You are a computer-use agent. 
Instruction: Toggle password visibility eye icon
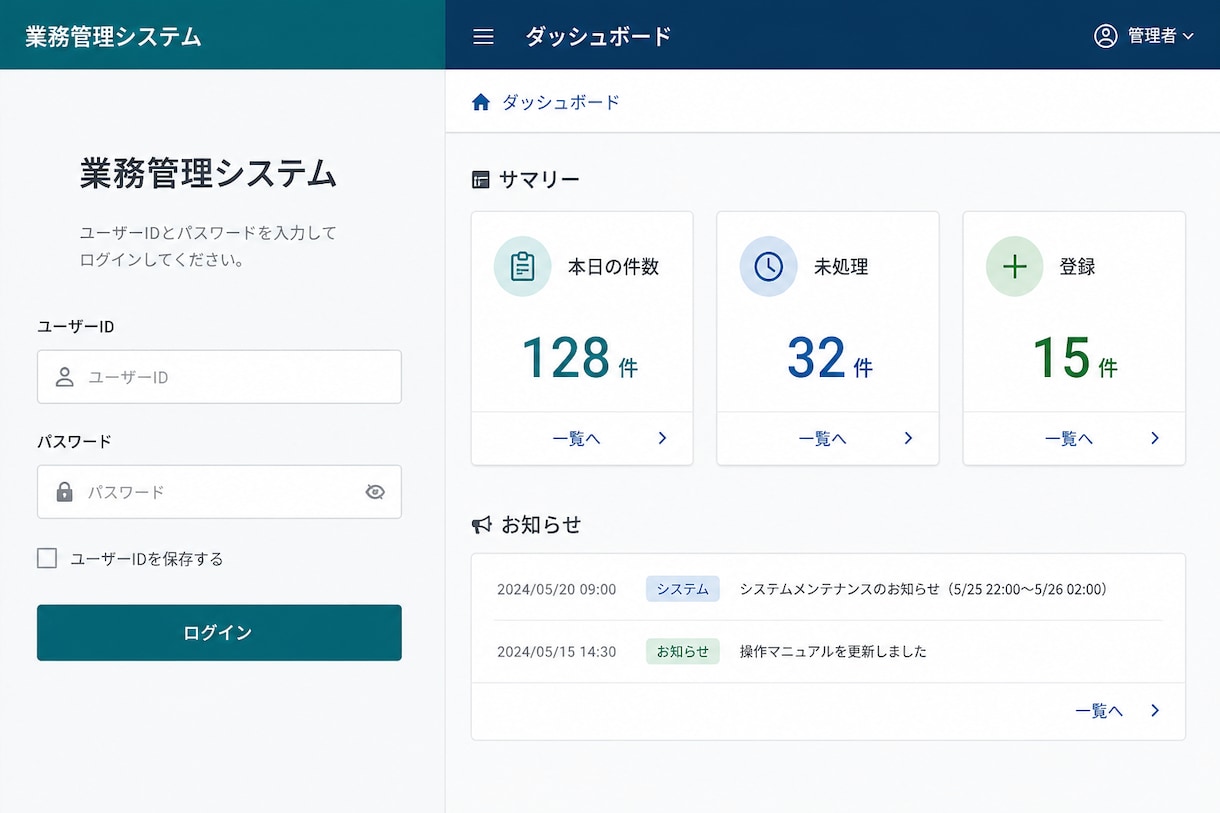pyautogui.click(x=375, y=492)
